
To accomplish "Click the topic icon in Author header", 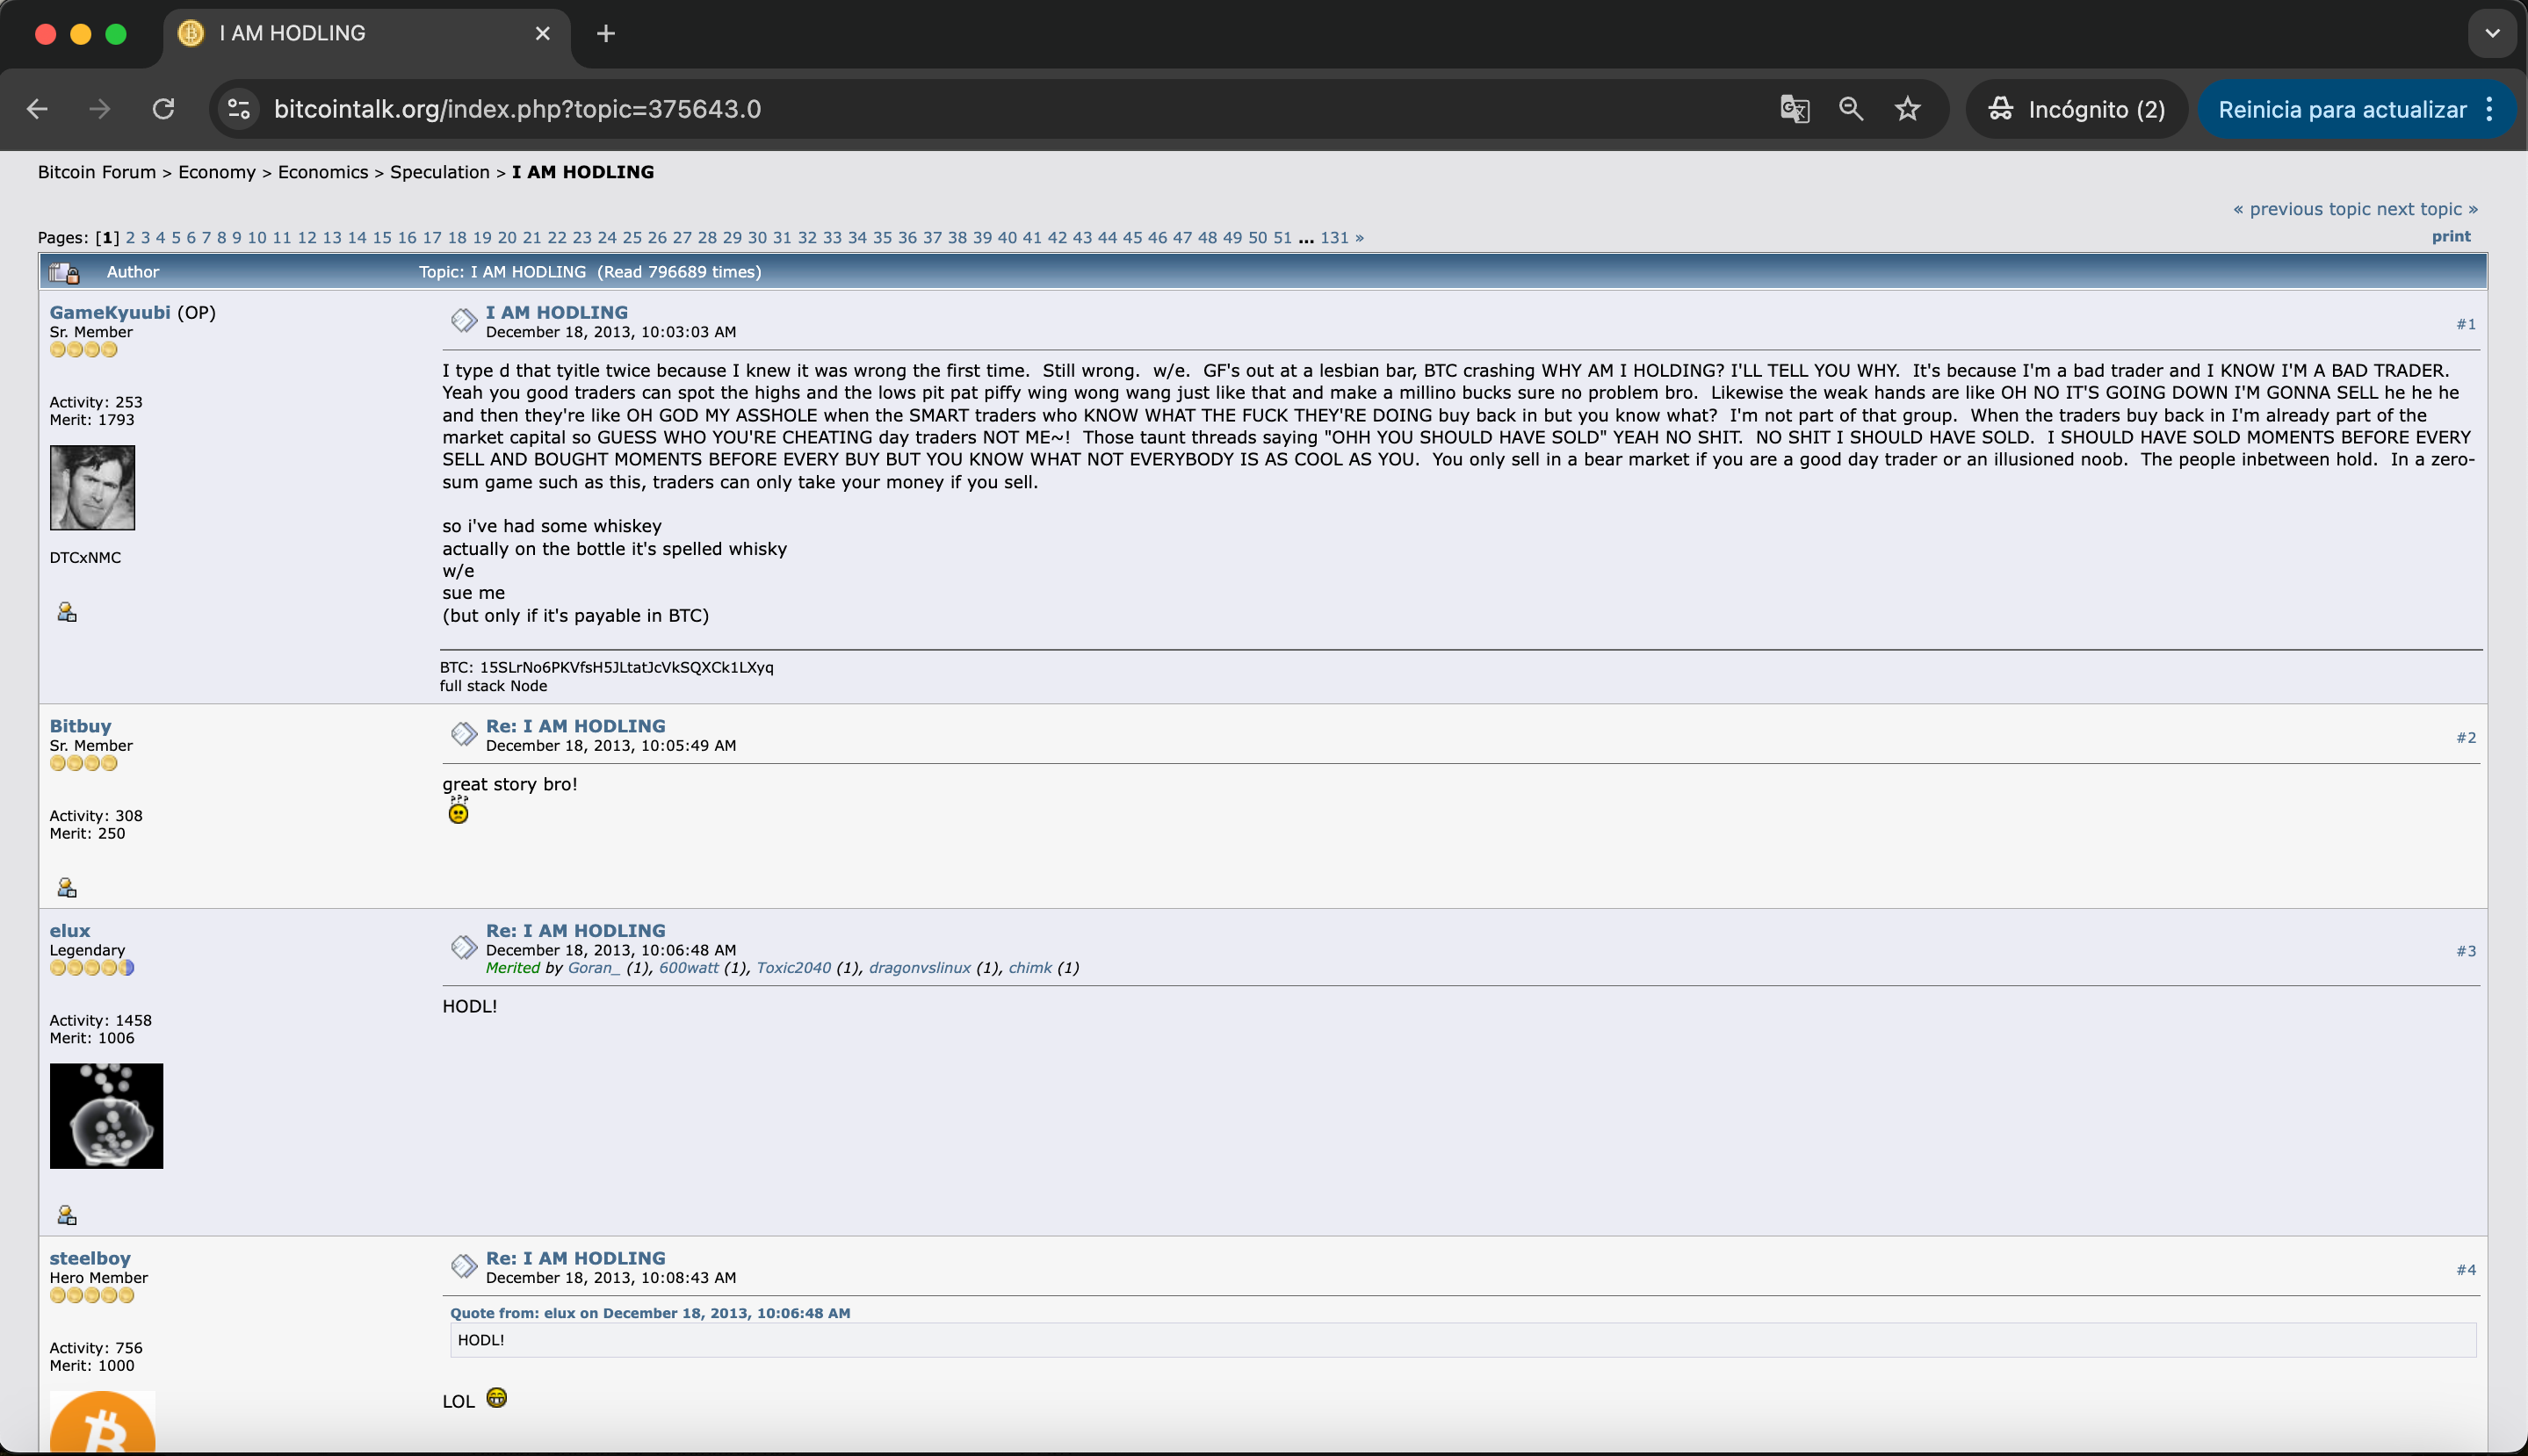I will tap(65, 272).
